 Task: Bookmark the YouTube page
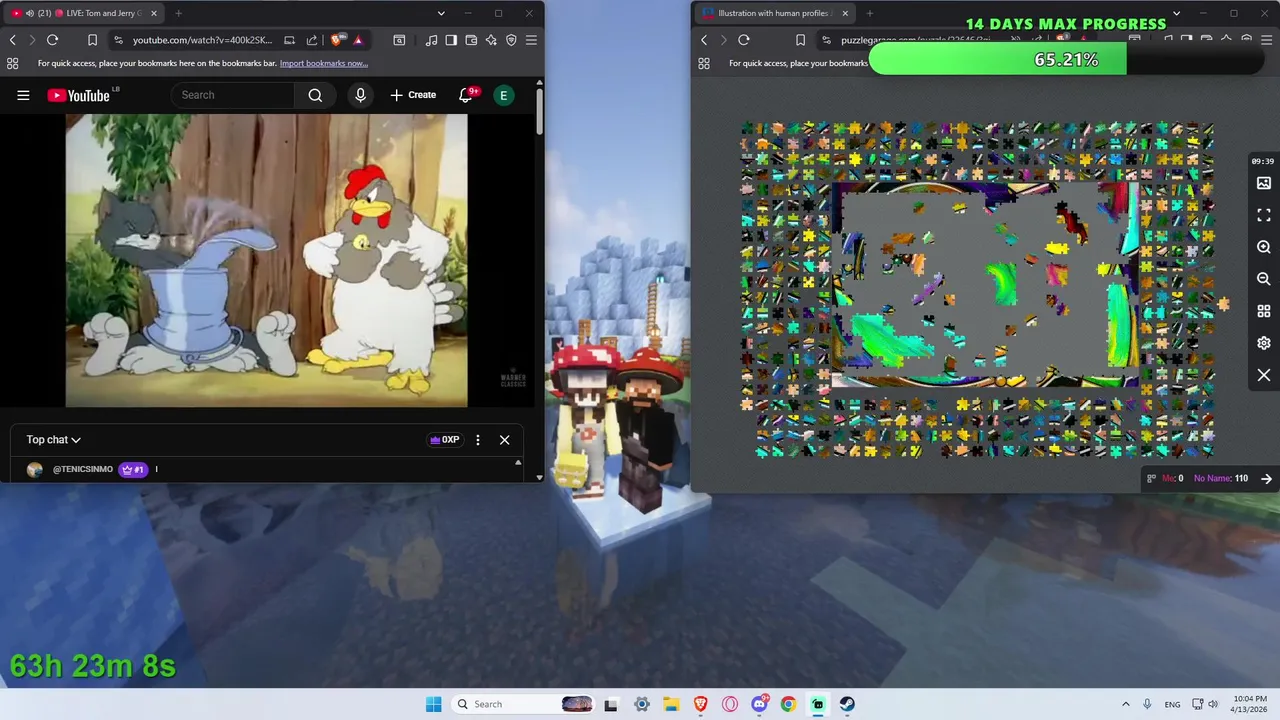92,40
